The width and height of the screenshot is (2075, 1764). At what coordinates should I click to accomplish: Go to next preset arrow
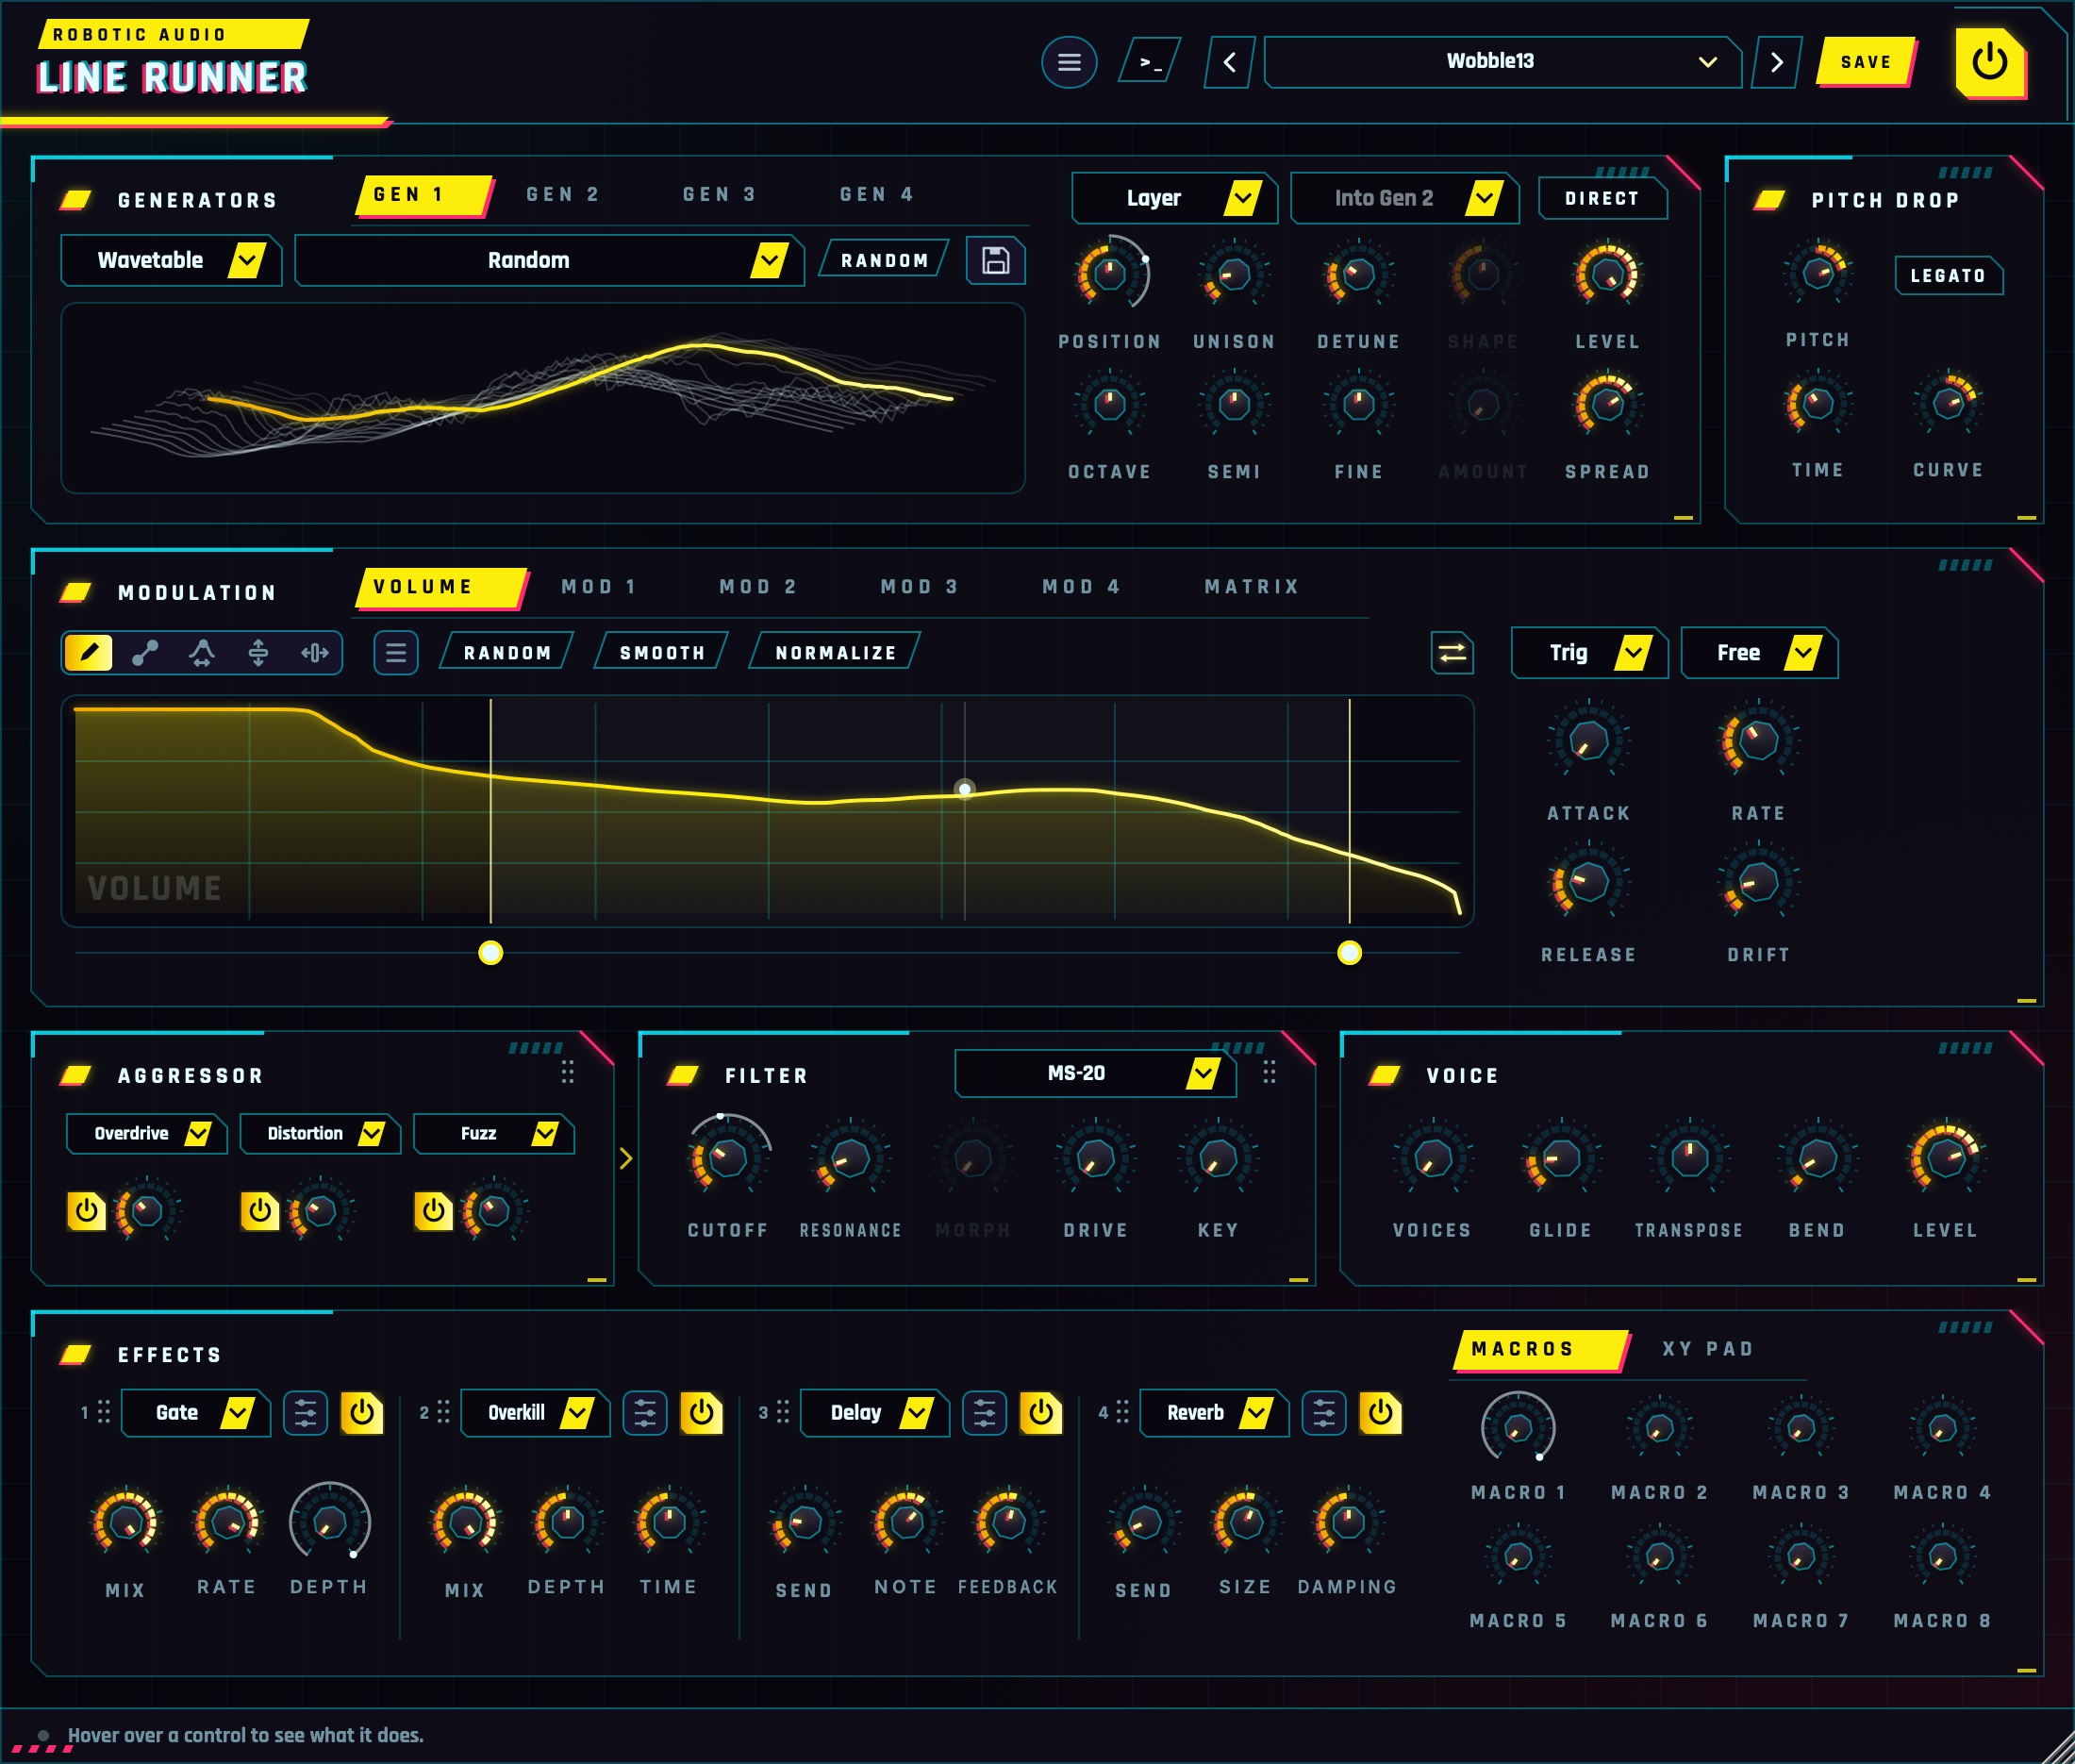(x=1776, y=62)
